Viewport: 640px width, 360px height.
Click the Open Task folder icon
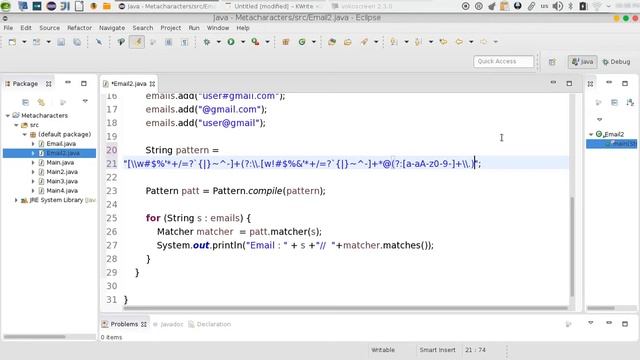tap(348, 42)
